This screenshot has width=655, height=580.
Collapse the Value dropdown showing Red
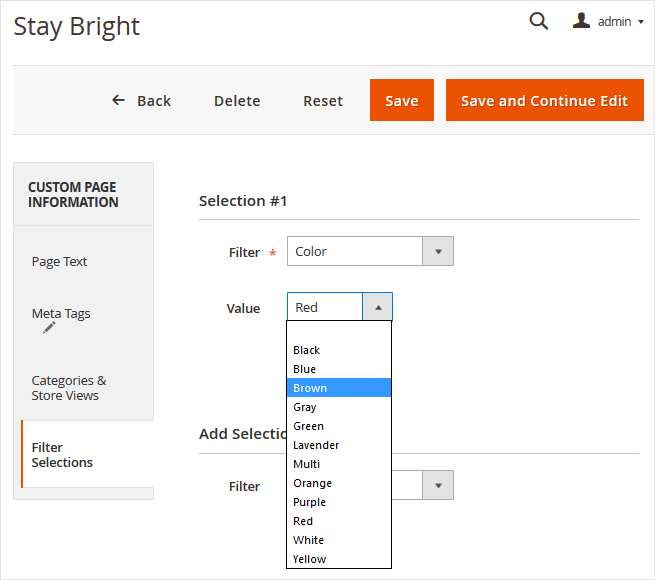pyautogui.click(x=377, y=307)
